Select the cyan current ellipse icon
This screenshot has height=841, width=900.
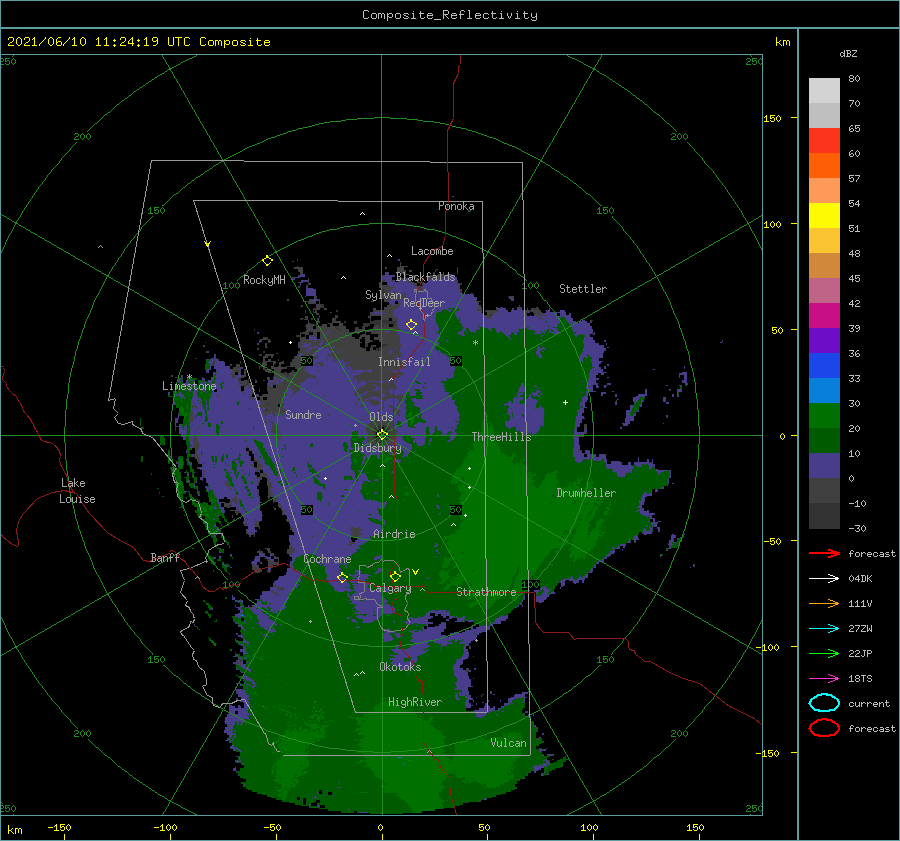(824, 703)
